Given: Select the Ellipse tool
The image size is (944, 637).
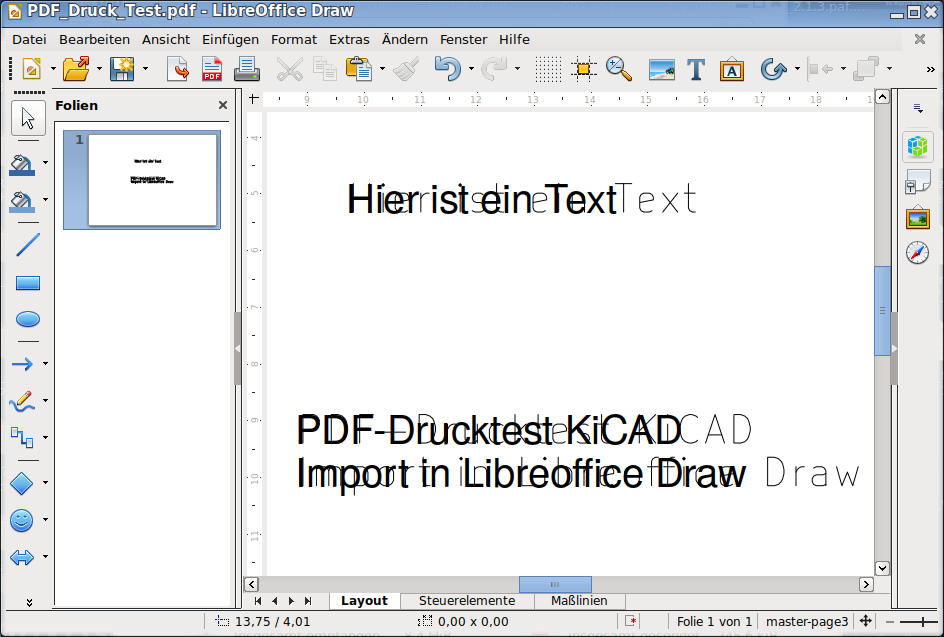Looking at the screenshot, I should point(28,319).
